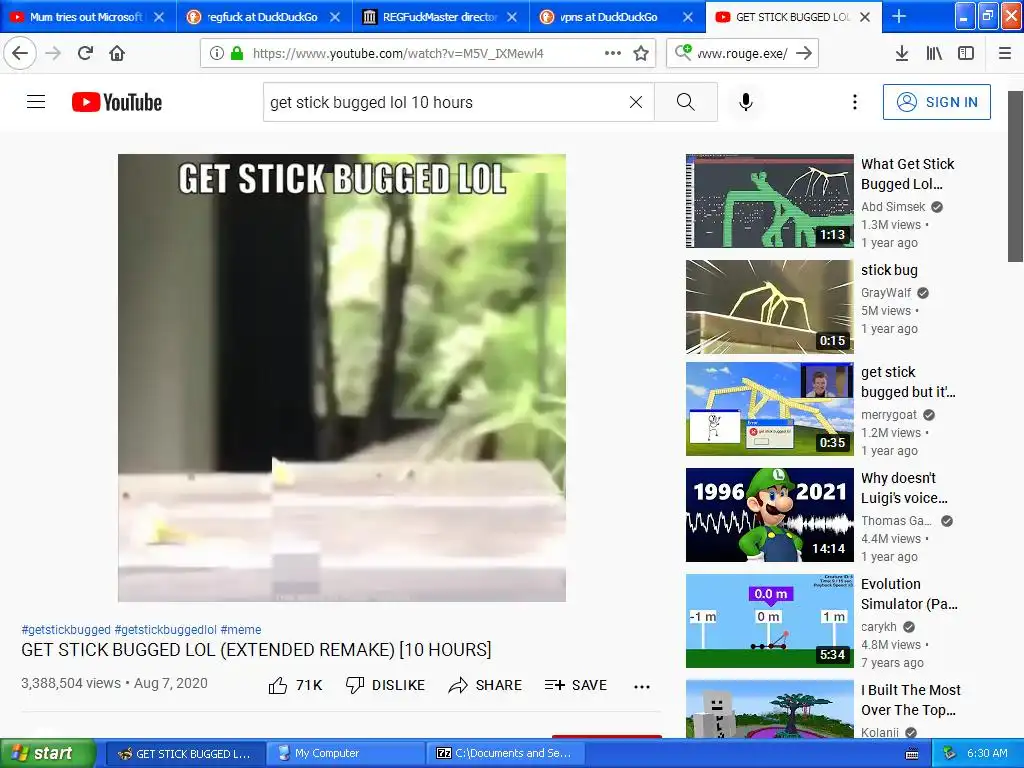Image resolution: width=1024 pixels, height=768 pixels.
Task: Clear the YouTube search text
Action: [x=635, y=102]
